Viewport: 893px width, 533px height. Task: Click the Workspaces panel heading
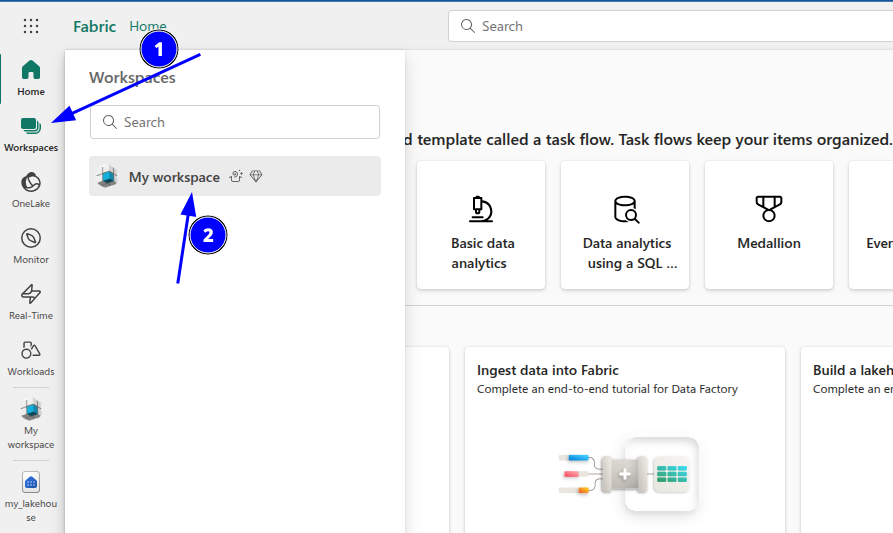(132, 77)
